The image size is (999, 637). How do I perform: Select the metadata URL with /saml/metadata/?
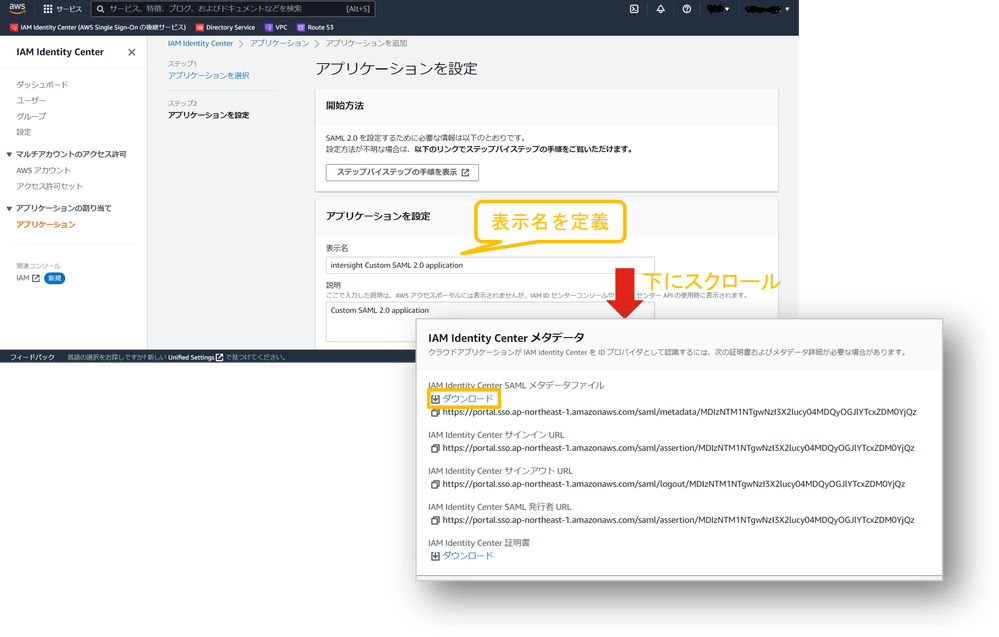pos(679,412)
